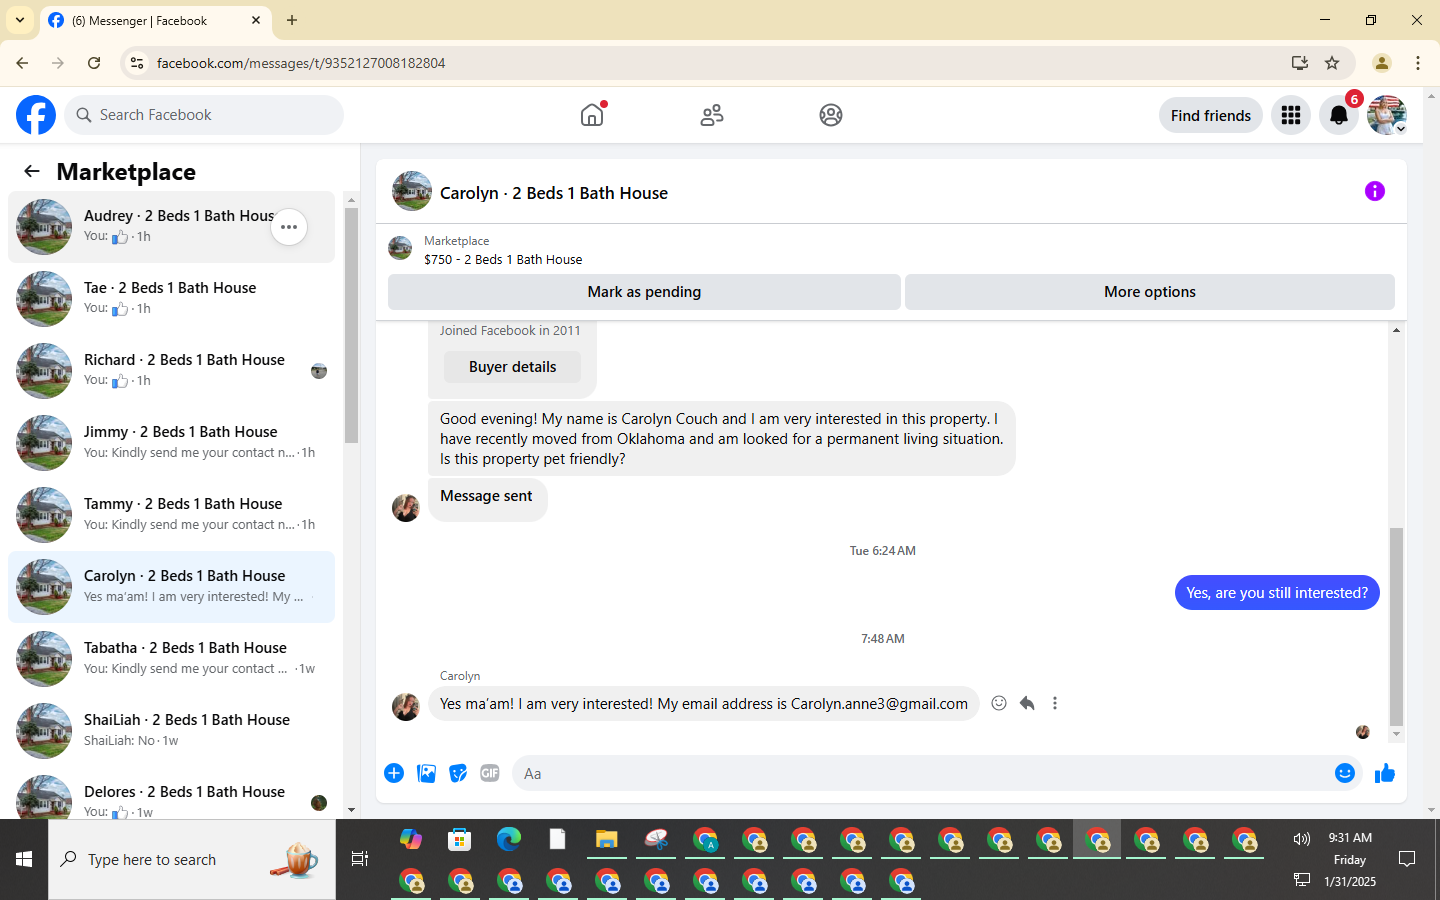Click down arrow of conversation list scrollbar
The height and width of the screenshot is (900, 1440).
(351, 810)
